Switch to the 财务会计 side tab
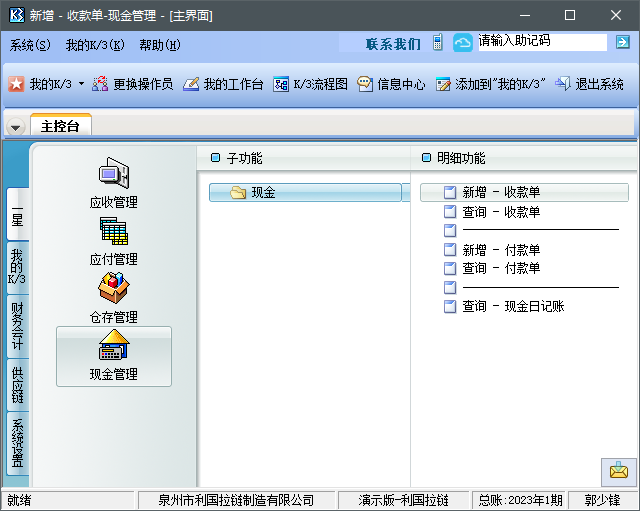Viewport: 640px width, 511px height. tap(17, 326)
